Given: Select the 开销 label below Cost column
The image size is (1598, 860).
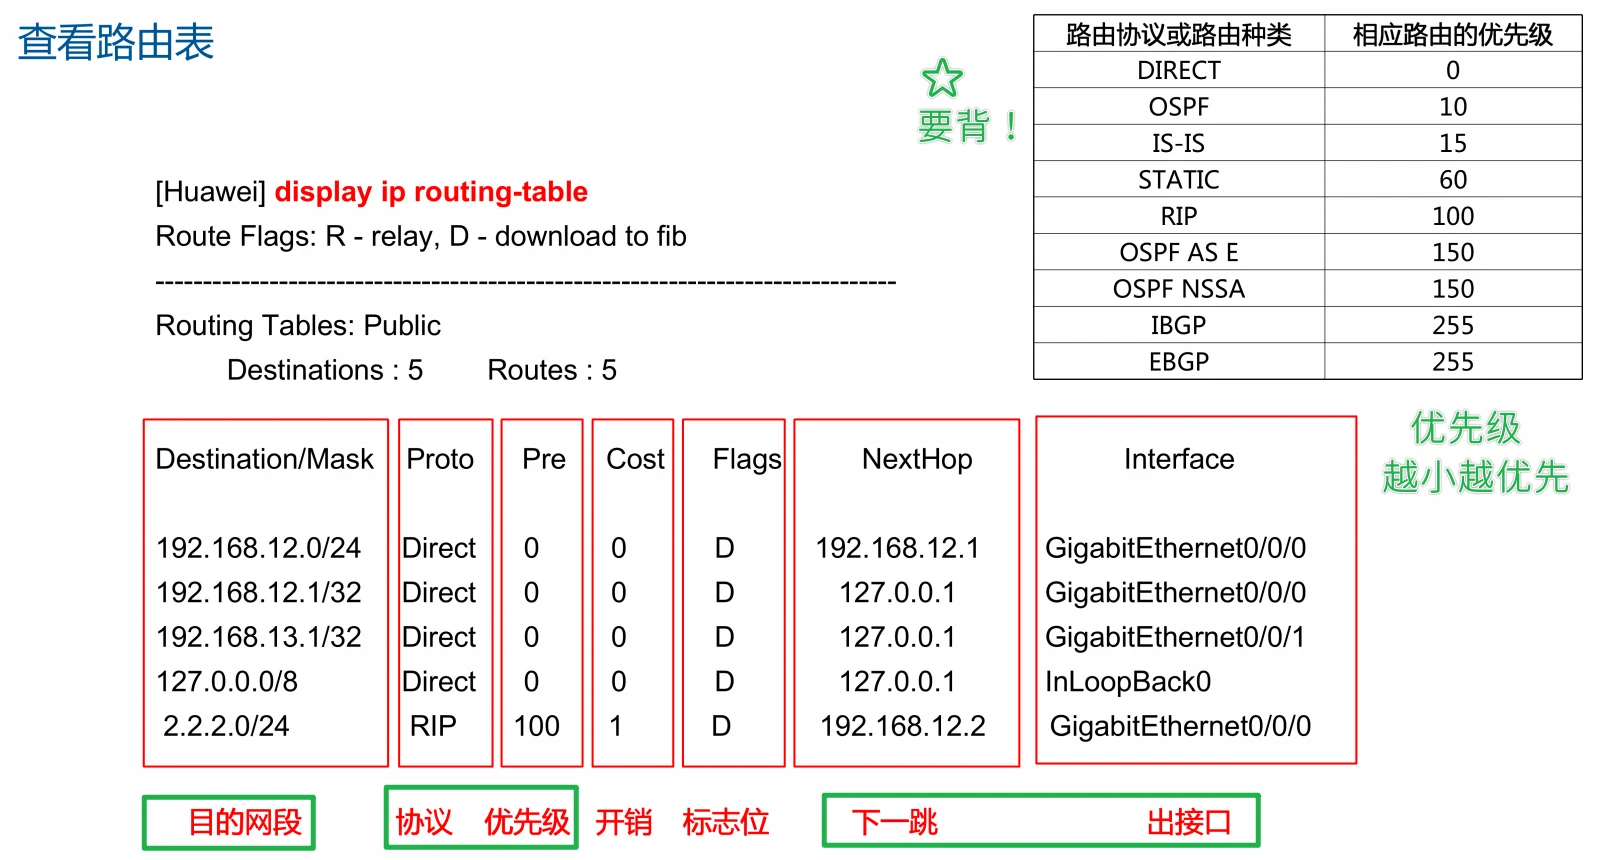Looking at the screenshot, I should [624, 822].
